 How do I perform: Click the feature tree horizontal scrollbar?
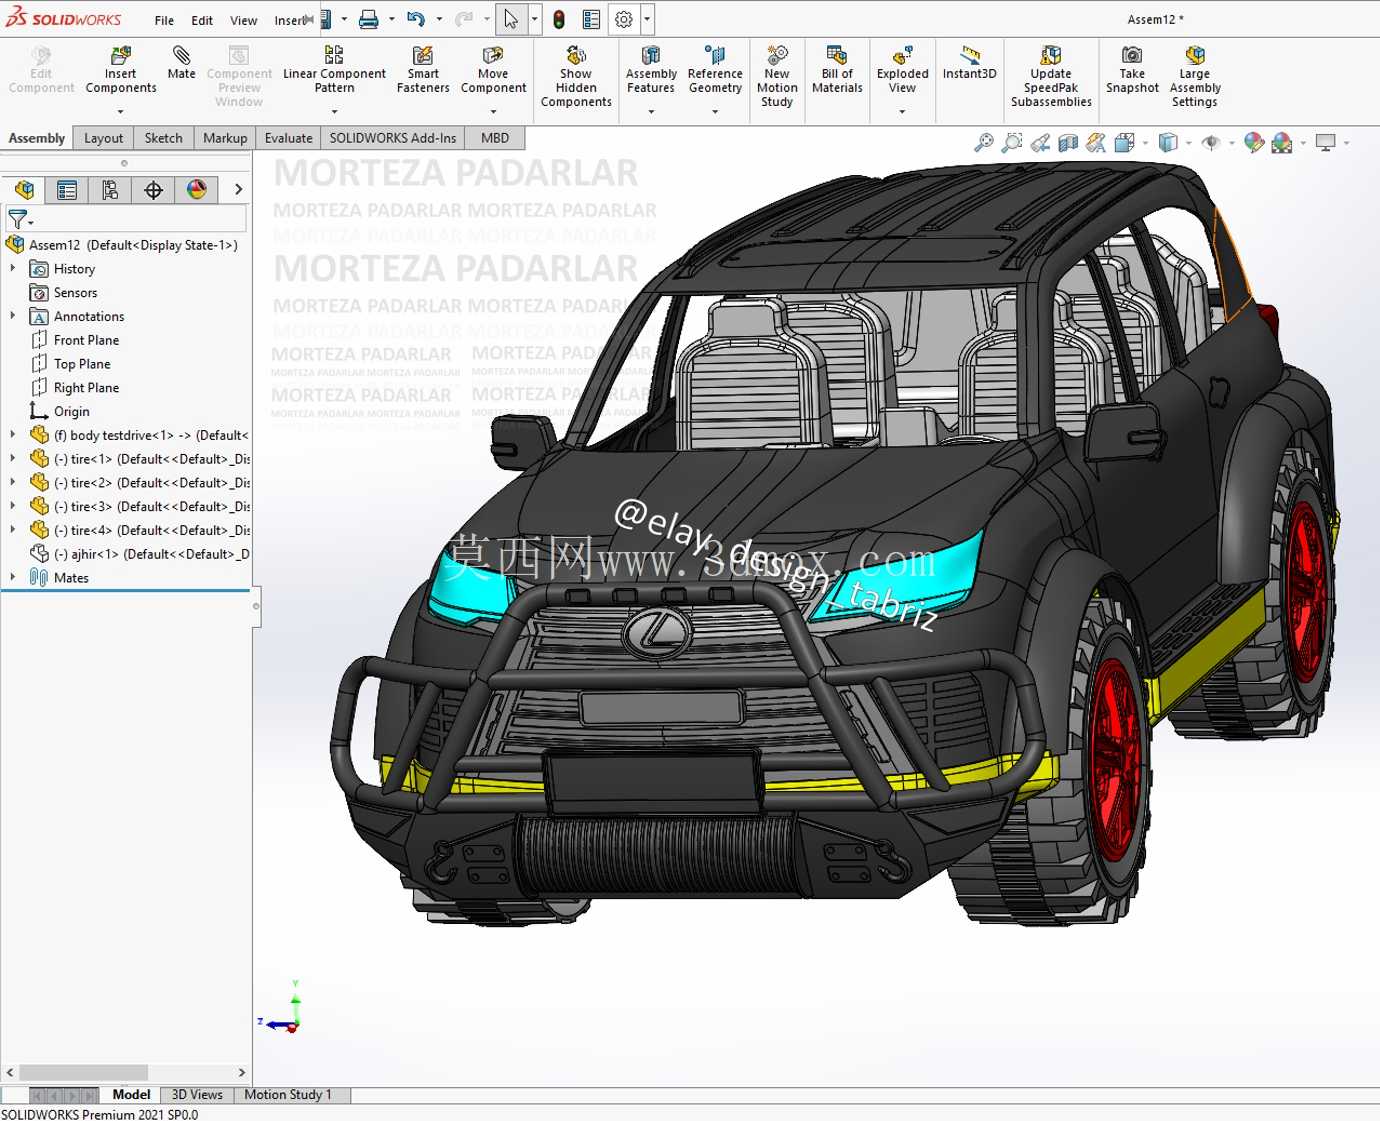point(125,1073)
